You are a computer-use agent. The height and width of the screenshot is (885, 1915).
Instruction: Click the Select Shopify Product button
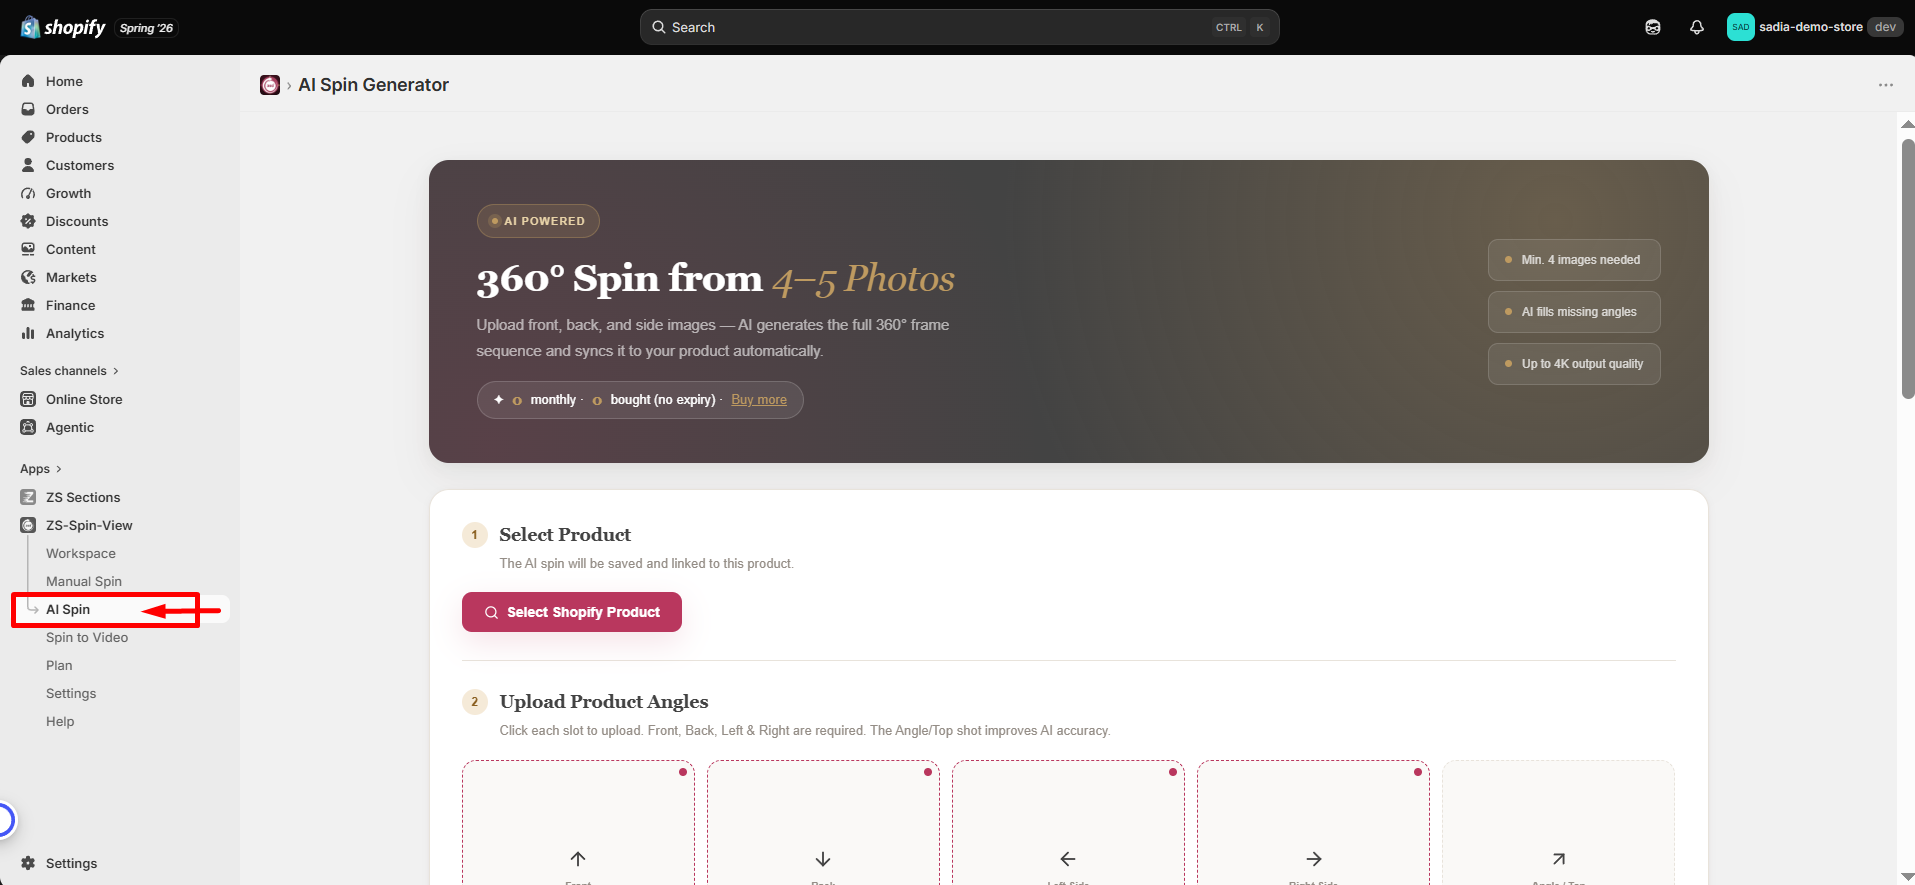(x=572, y=612)
